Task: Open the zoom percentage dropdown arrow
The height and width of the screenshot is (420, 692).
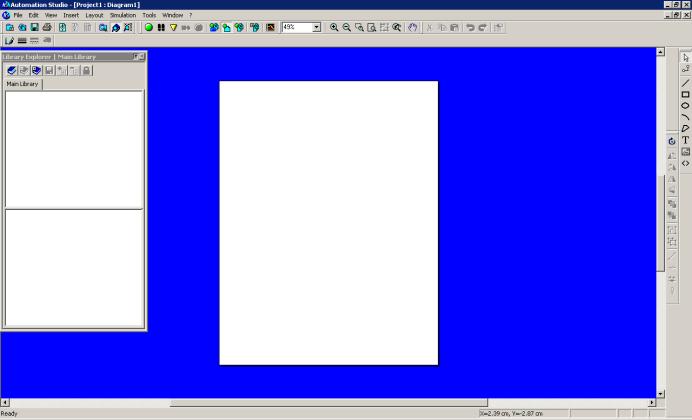Action: point(316,27)
